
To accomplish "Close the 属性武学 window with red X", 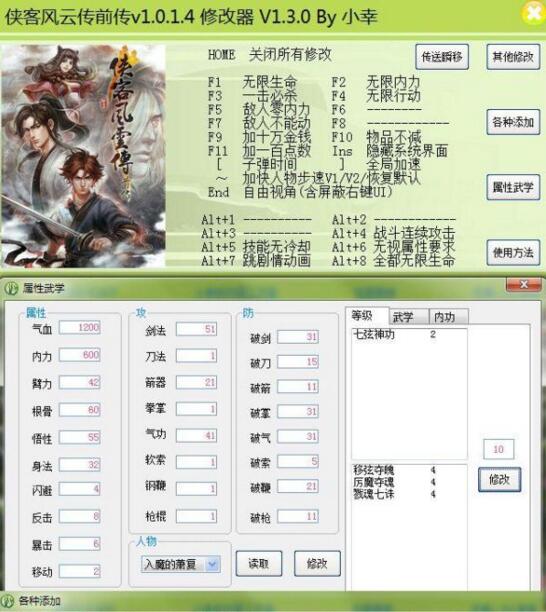I will (524, 285).
